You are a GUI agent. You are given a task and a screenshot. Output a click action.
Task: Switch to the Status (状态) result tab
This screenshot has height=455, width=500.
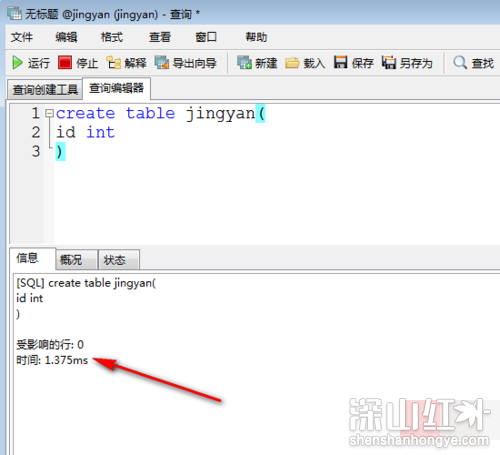(119, 260)
